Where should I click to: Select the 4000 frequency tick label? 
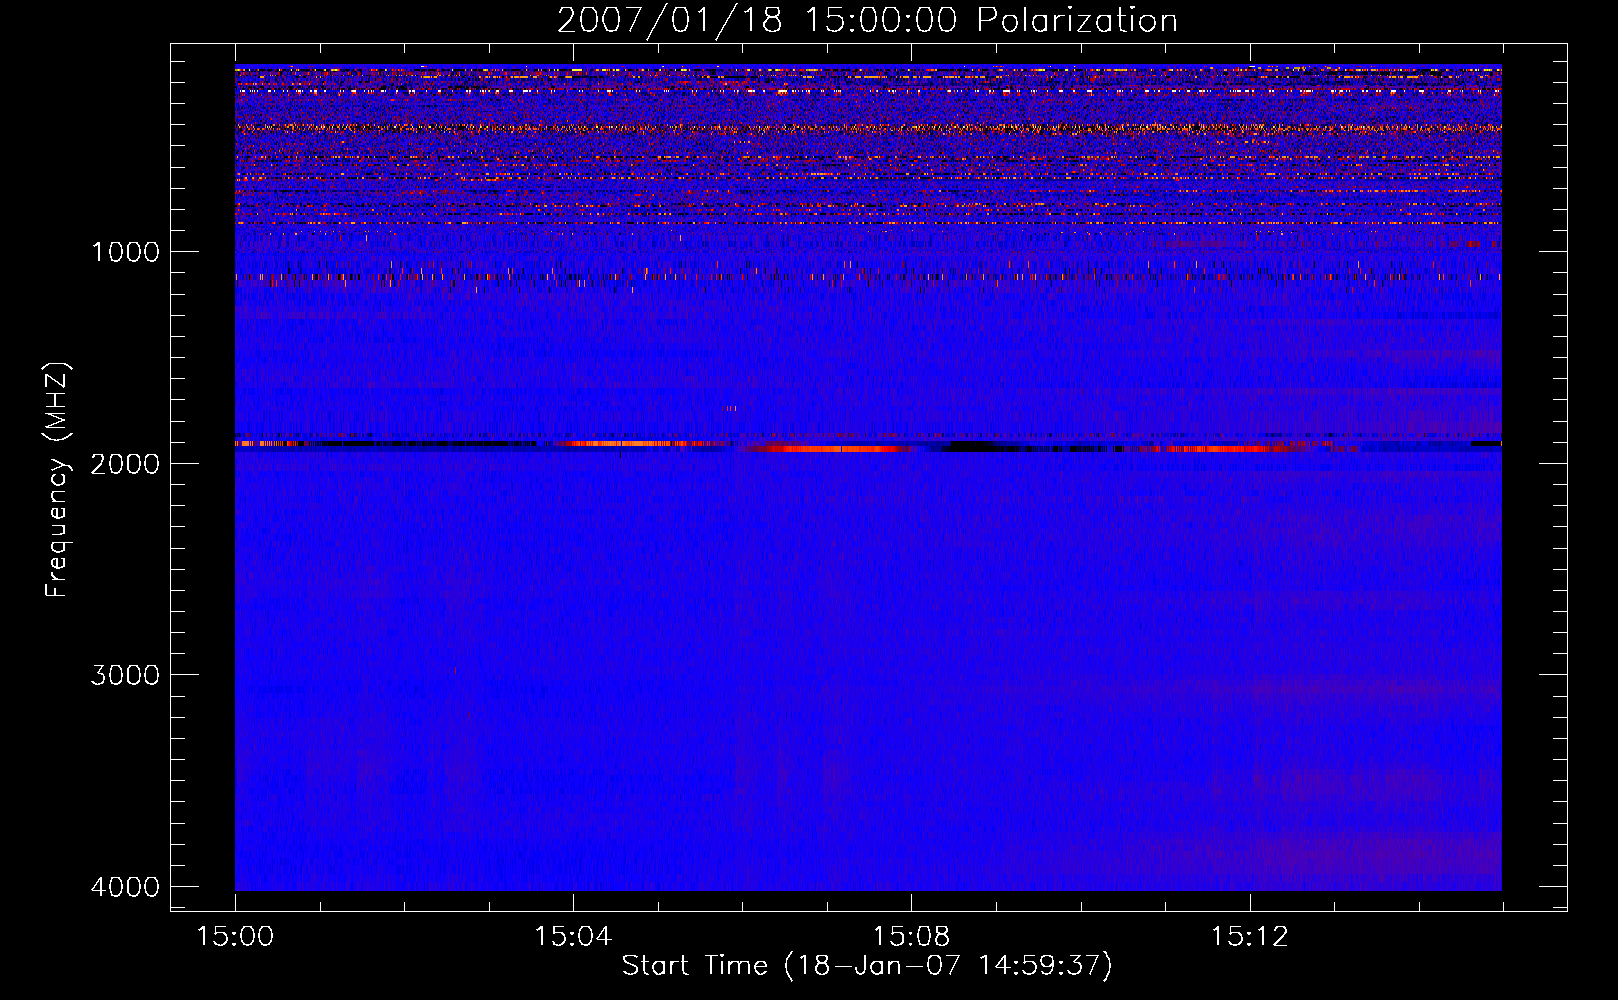point(125,887)
